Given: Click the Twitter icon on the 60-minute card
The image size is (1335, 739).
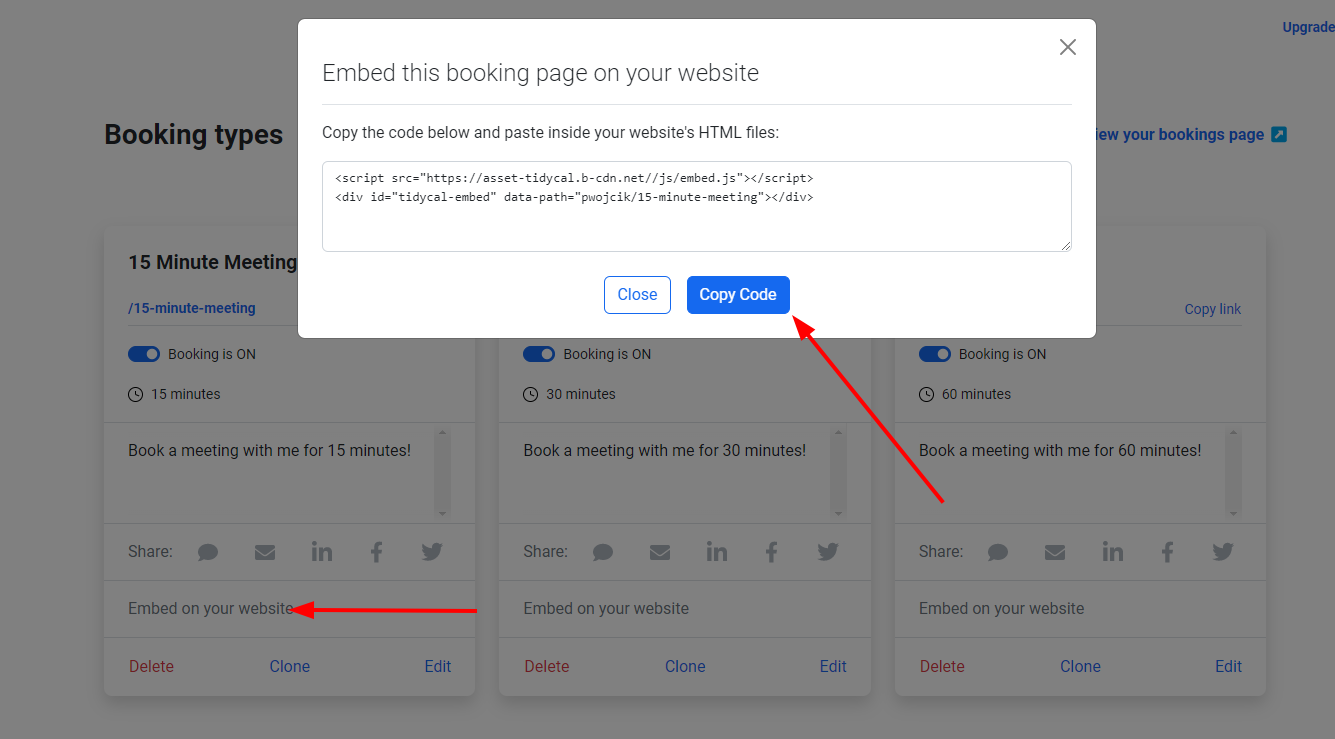Looking at the screenshot, I should coord(1222,552).
